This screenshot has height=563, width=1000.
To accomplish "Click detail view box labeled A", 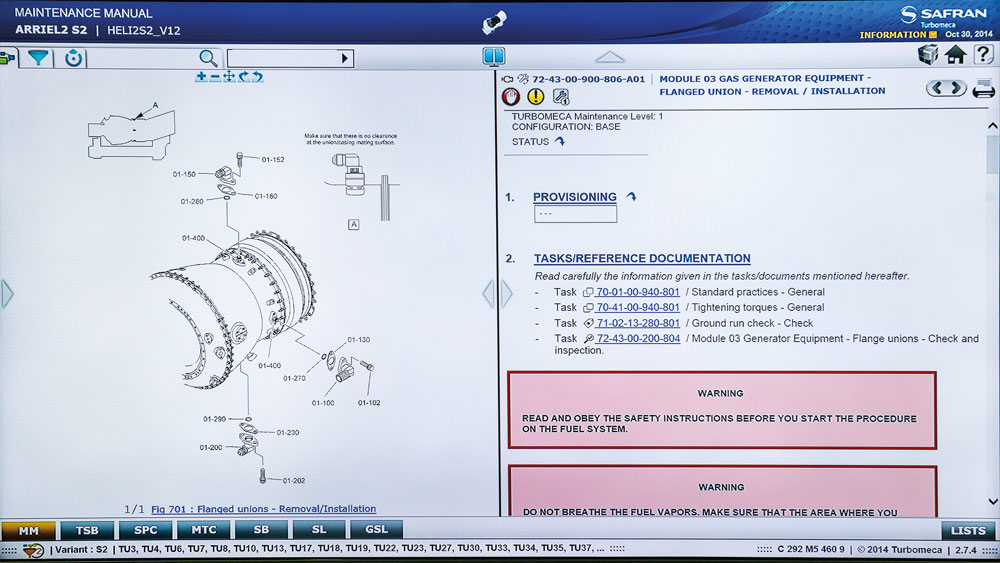I will coord(353,224).
